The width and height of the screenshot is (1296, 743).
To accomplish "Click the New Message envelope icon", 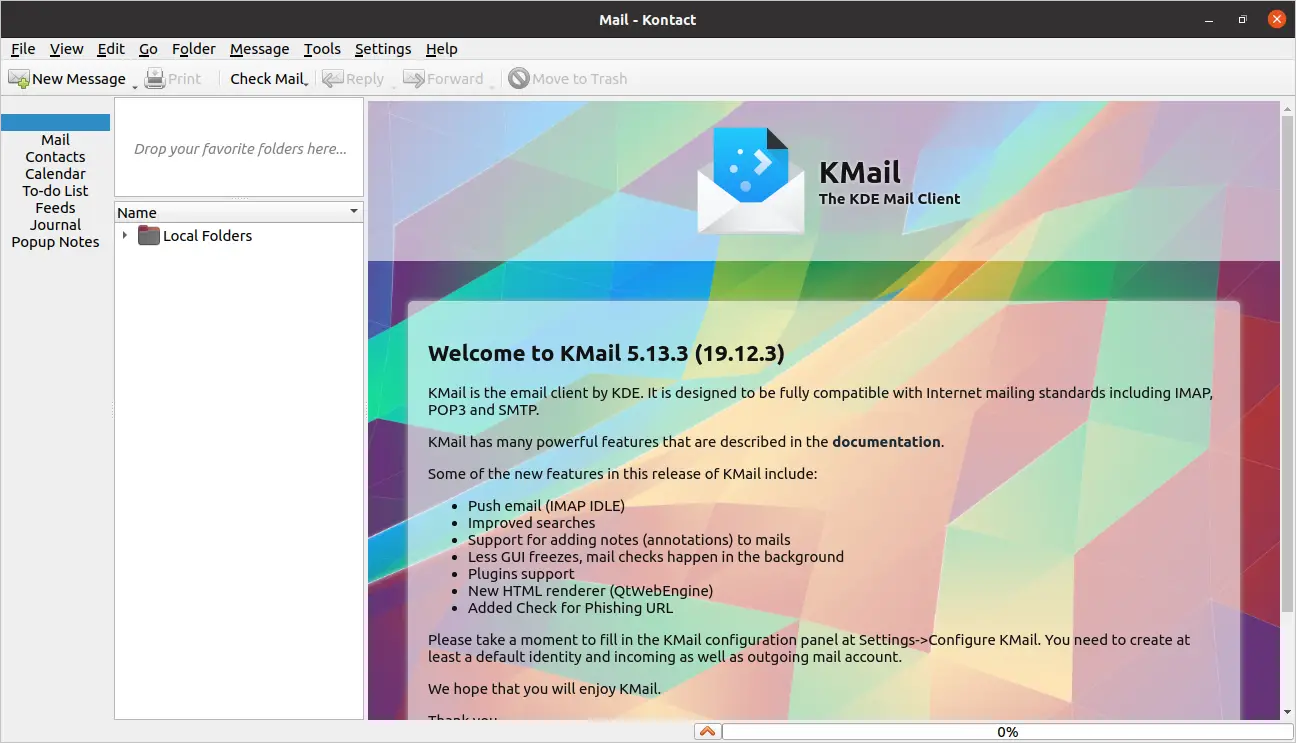I will click(19, 78).
